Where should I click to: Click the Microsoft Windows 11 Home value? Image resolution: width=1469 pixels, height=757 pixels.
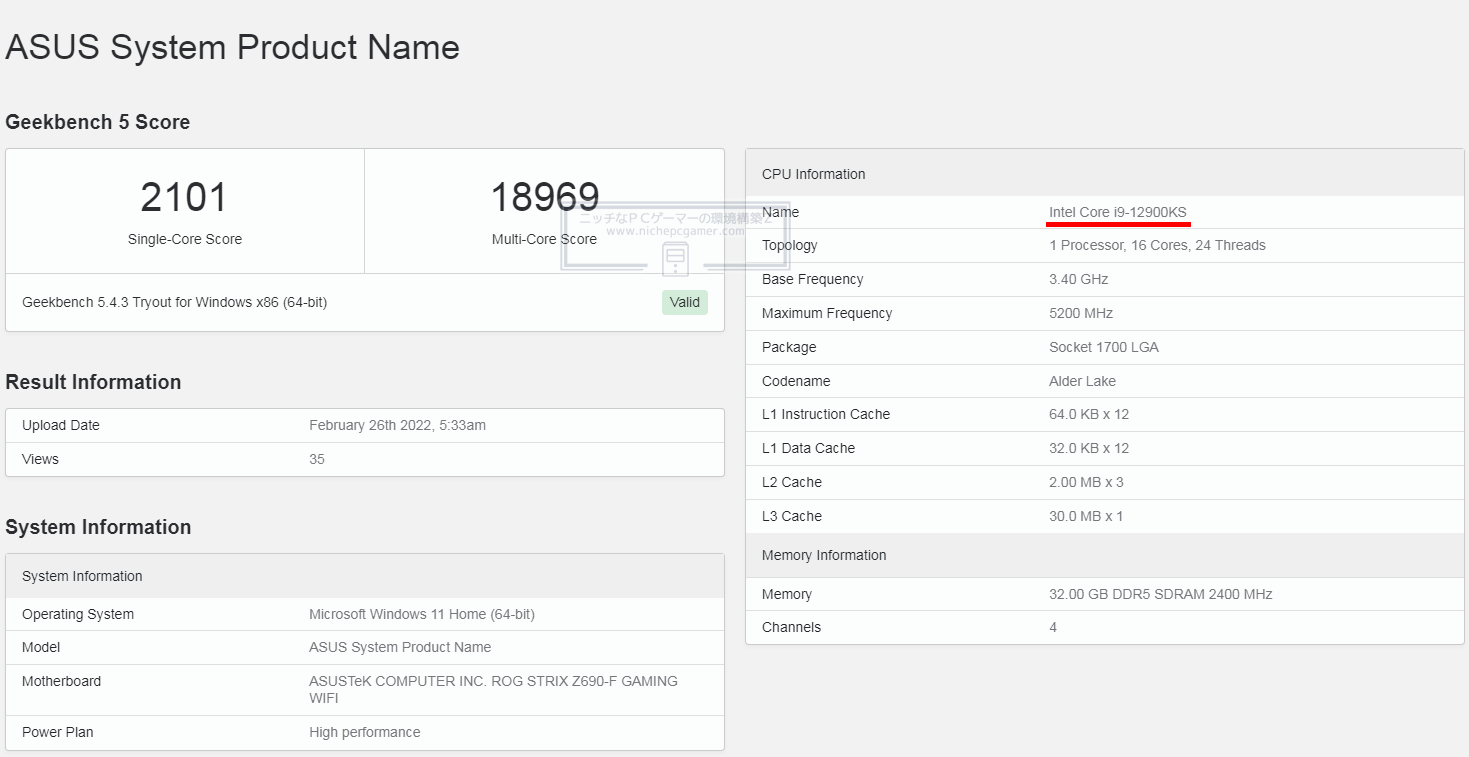tap(421, 614)
